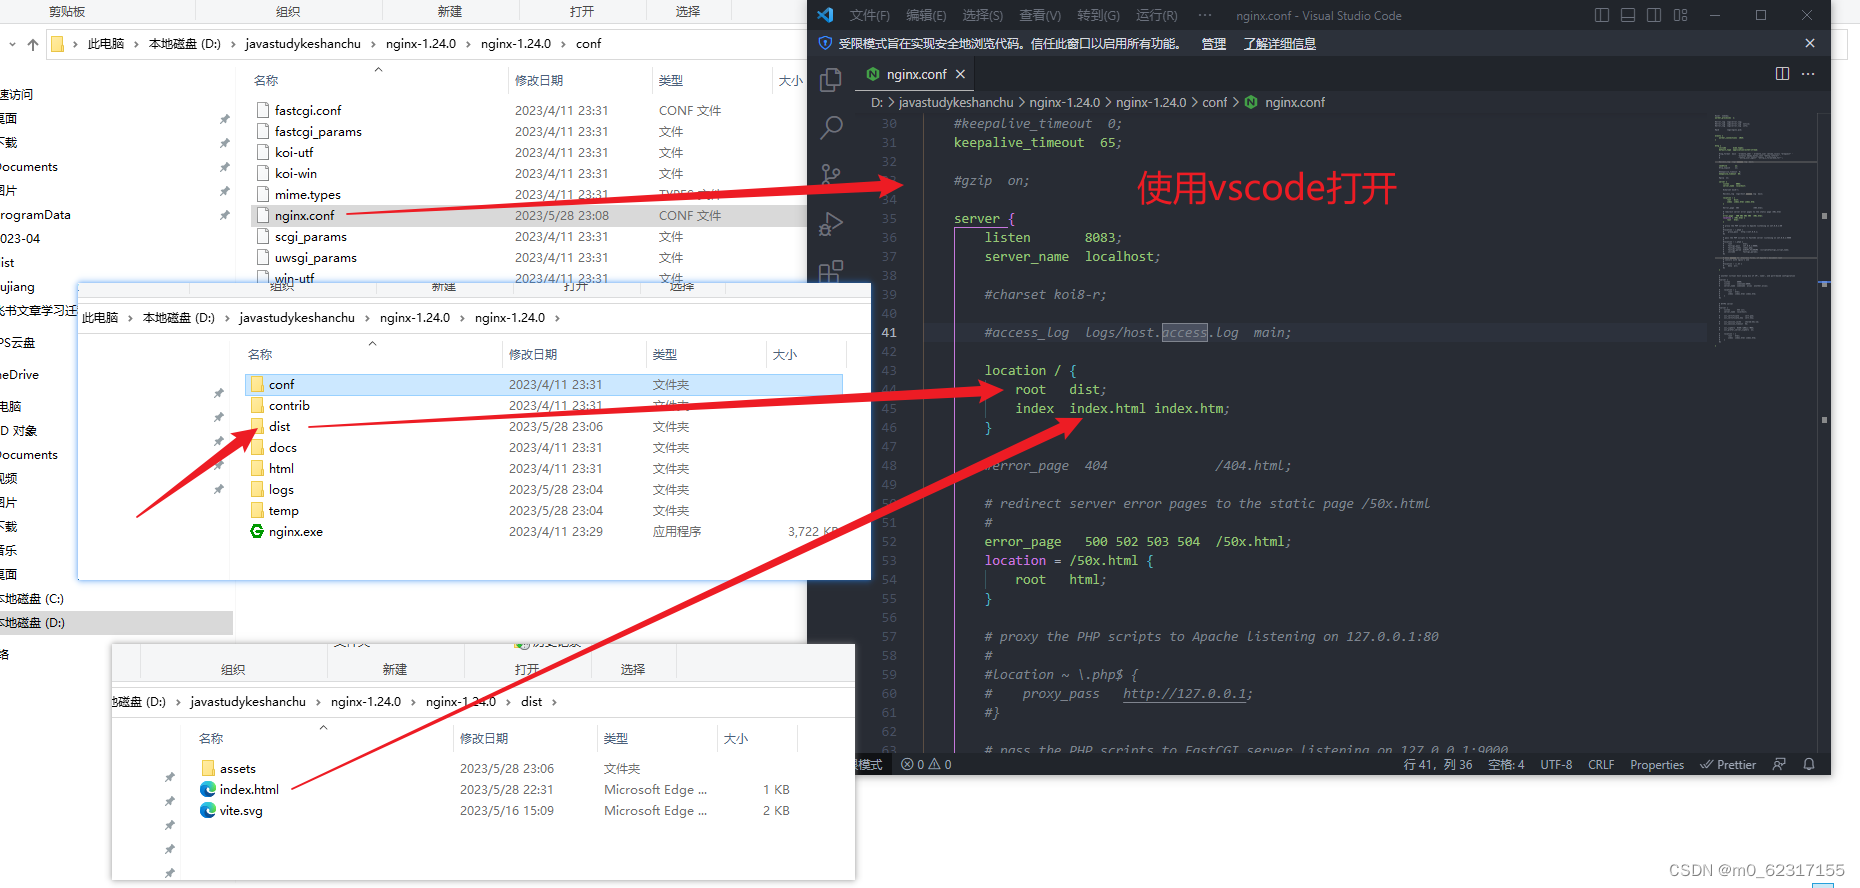1860x888 pixels.
Task: Click the Edge icon beside index.html
Action: click(x=208, y=789)
